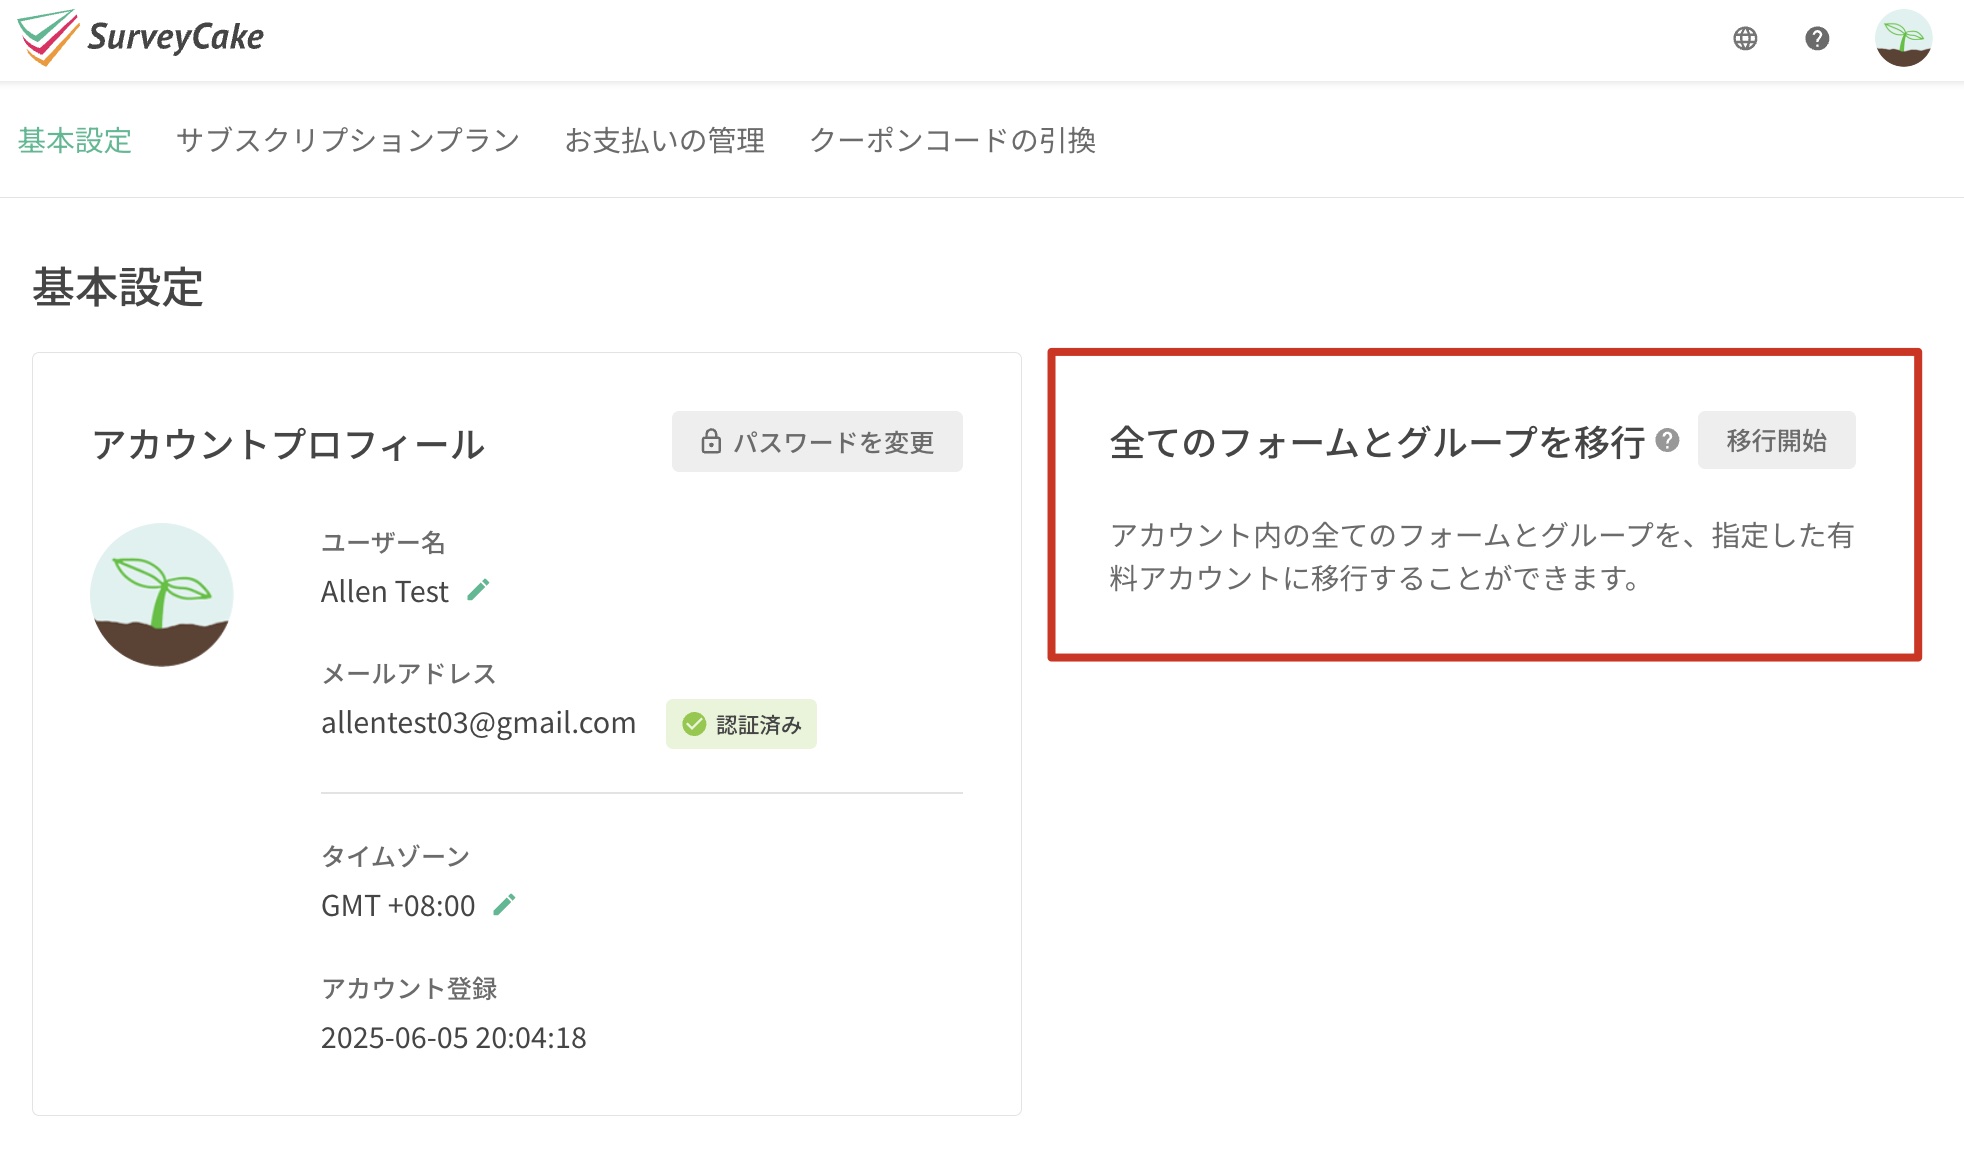Screen dimensions: 1964x1168
Task: Click the 認証済み verified badge
Action: 741,724
